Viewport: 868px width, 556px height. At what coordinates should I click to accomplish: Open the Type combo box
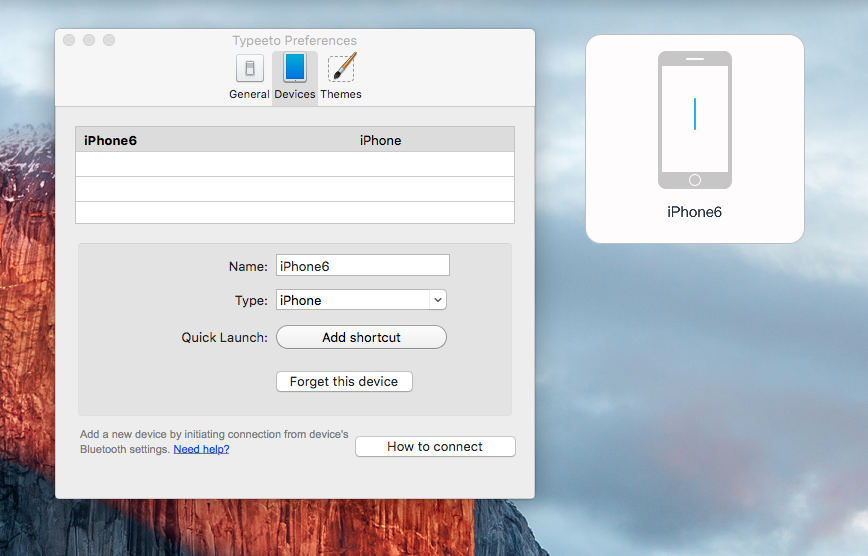coord(361,300)
